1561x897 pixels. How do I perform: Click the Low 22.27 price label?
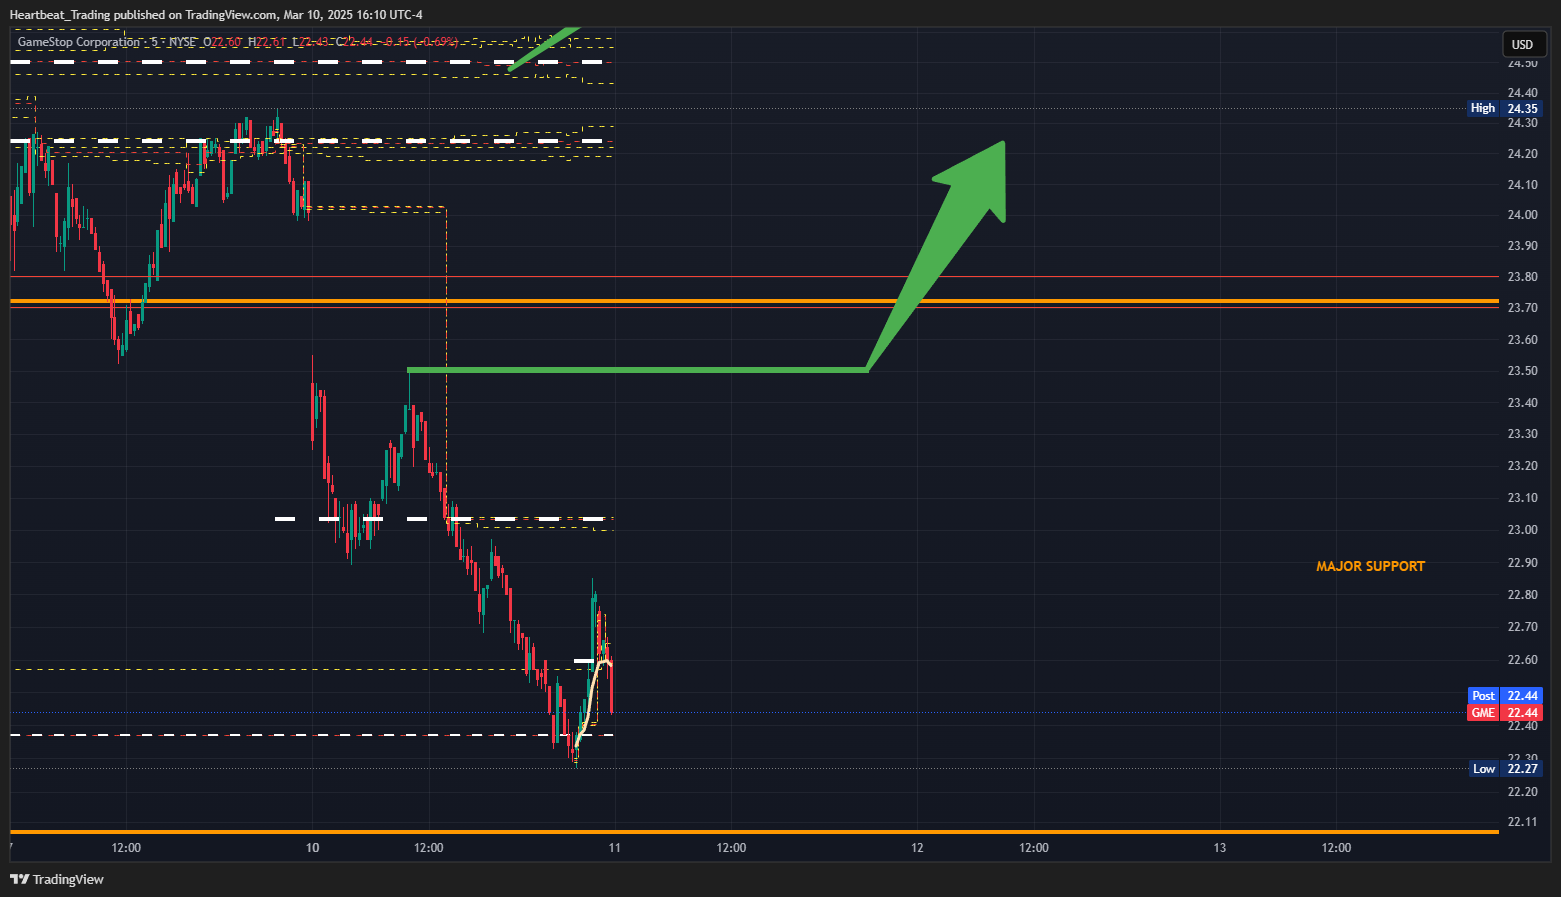click(x=1506, y=769)
